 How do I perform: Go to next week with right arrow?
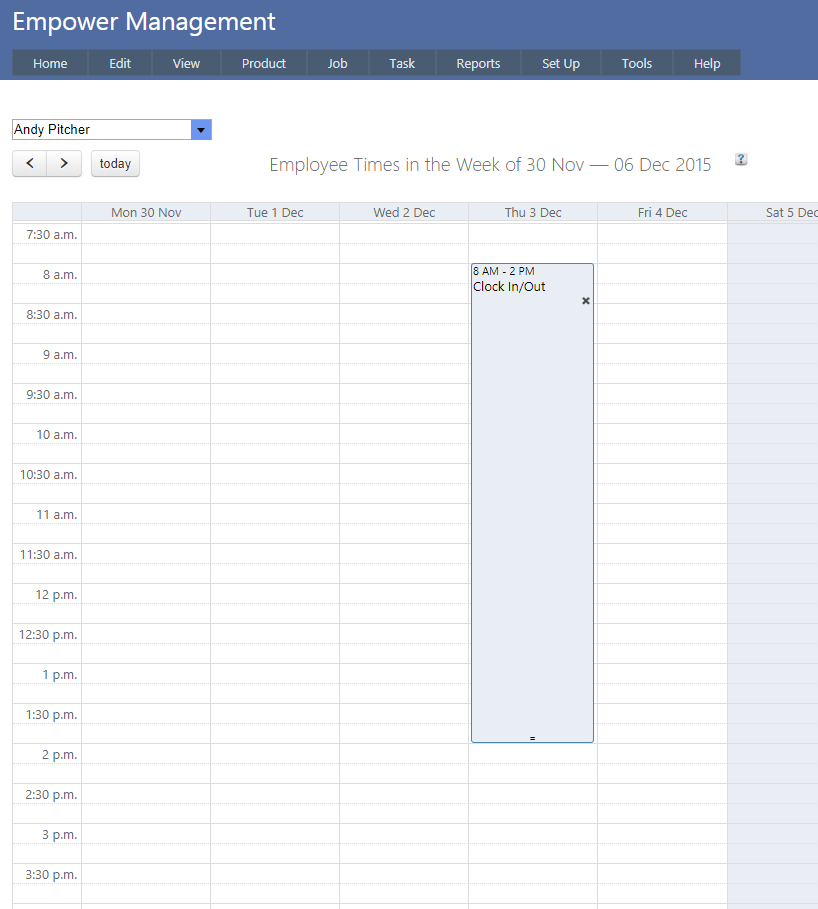pyautogui.click(x=64, y=163)
